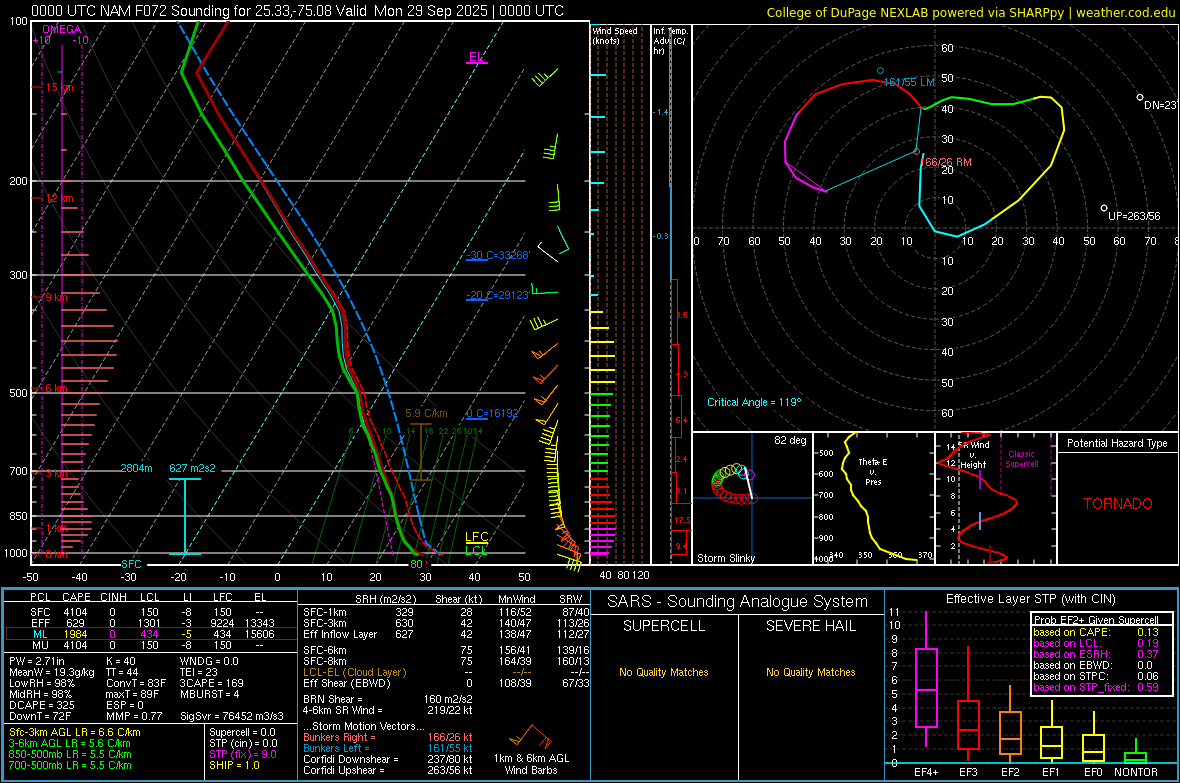Click the 'STP (fix) = 9.0' value
The image size is (1180, 783).
tap(243, 754)
